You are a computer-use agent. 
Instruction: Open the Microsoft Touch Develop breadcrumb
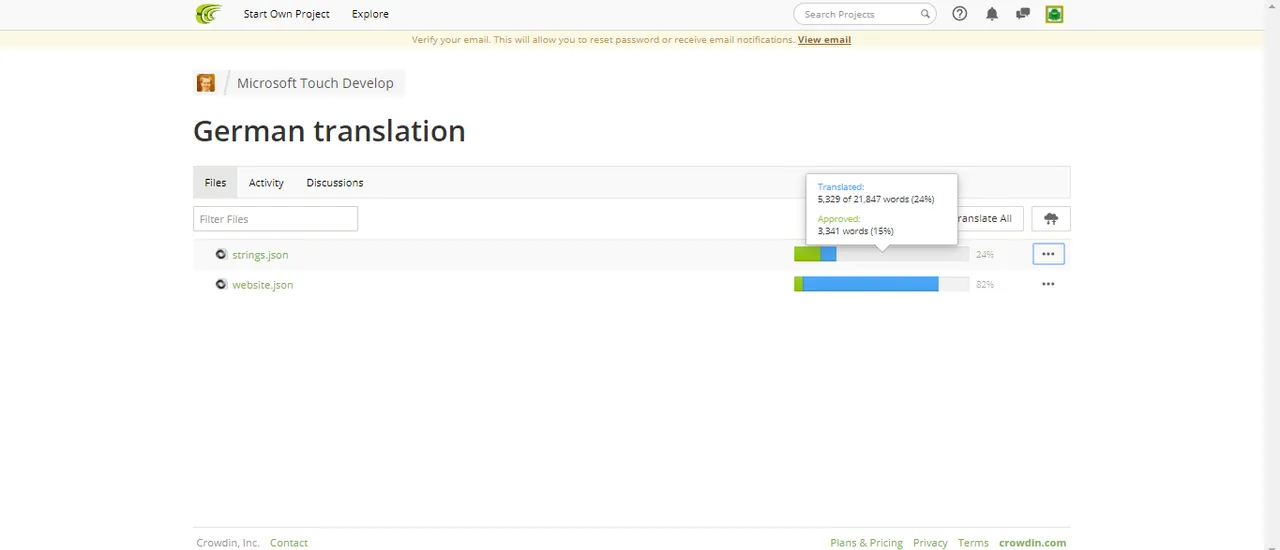(315, 83)
